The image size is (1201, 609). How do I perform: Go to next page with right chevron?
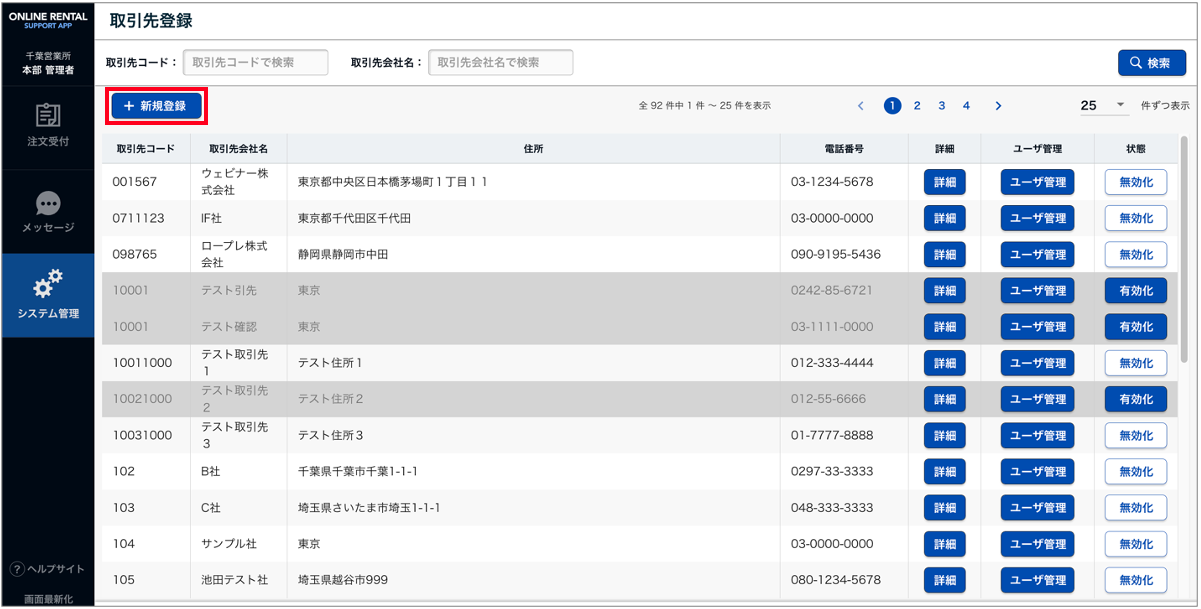998,106
